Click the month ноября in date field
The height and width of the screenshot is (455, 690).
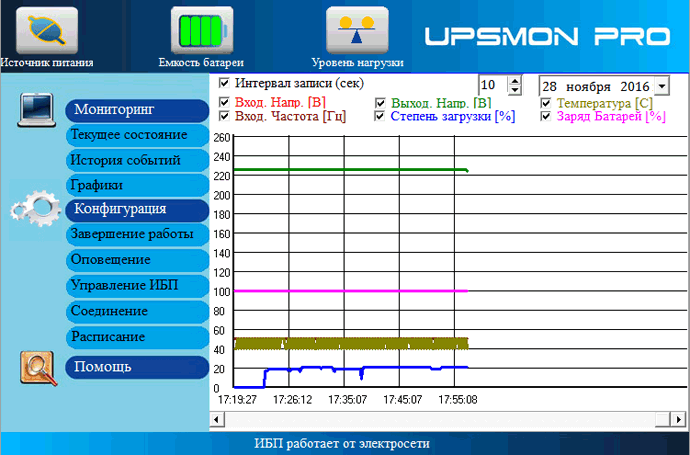coord(588,87)
